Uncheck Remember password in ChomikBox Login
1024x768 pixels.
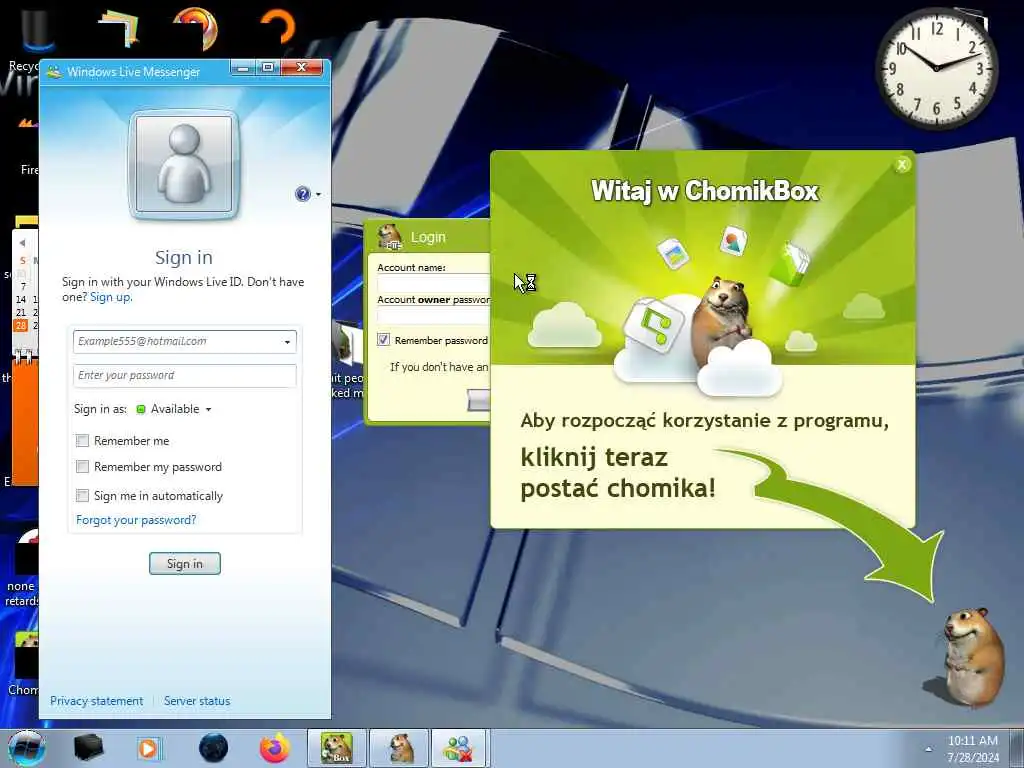(383, 340)
